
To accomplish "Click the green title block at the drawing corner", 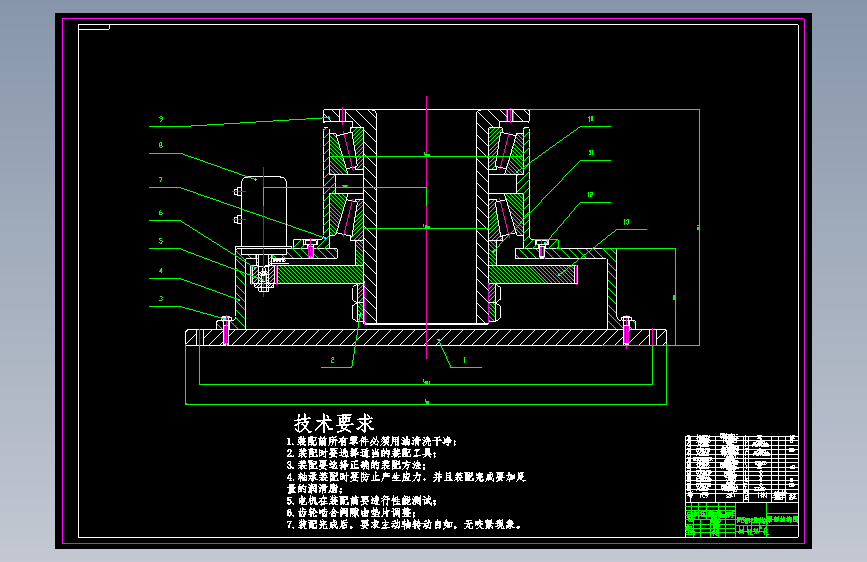I will pyautogui.click(x=741, y=519).
